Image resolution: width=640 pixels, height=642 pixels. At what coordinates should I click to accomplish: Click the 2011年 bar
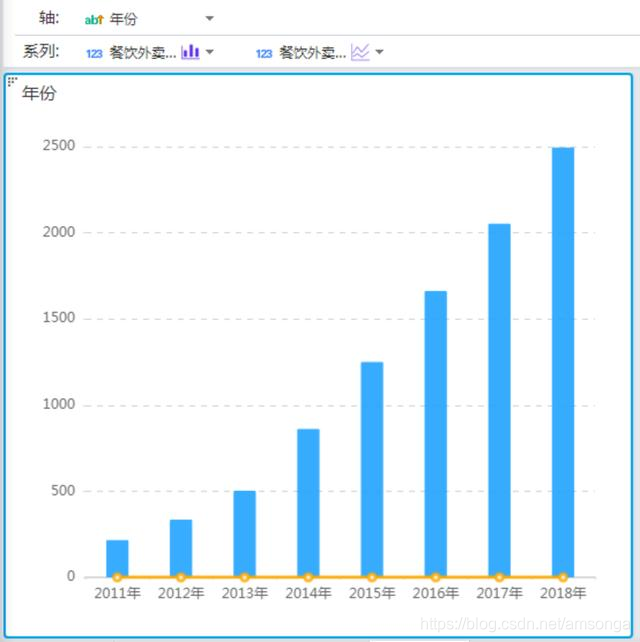point(117,558)
